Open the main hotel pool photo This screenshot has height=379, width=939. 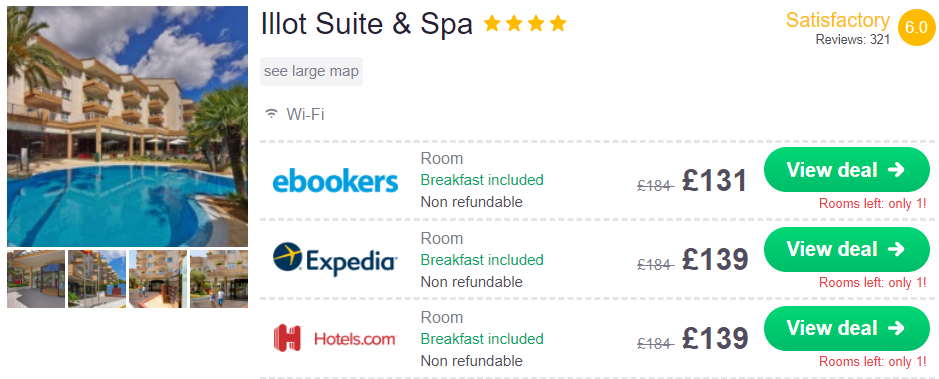(128, 126)
